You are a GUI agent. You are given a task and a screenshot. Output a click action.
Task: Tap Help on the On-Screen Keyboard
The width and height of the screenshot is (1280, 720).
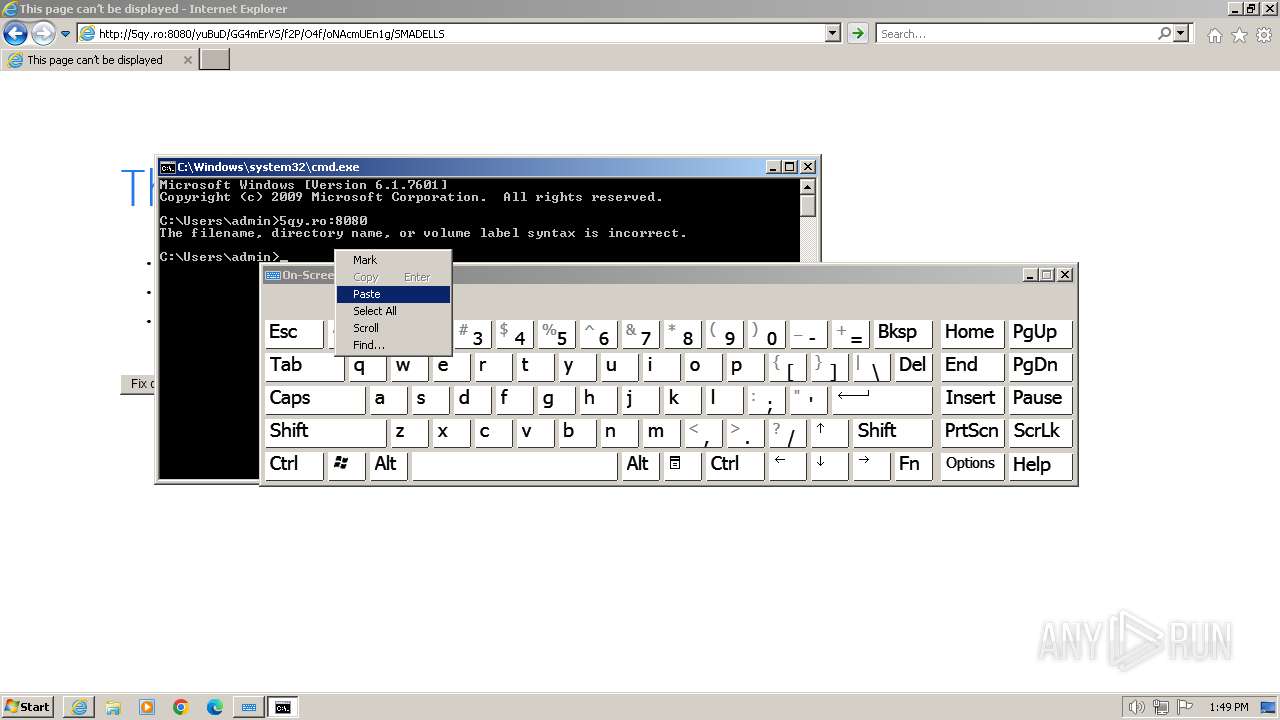coord(1040,465)
